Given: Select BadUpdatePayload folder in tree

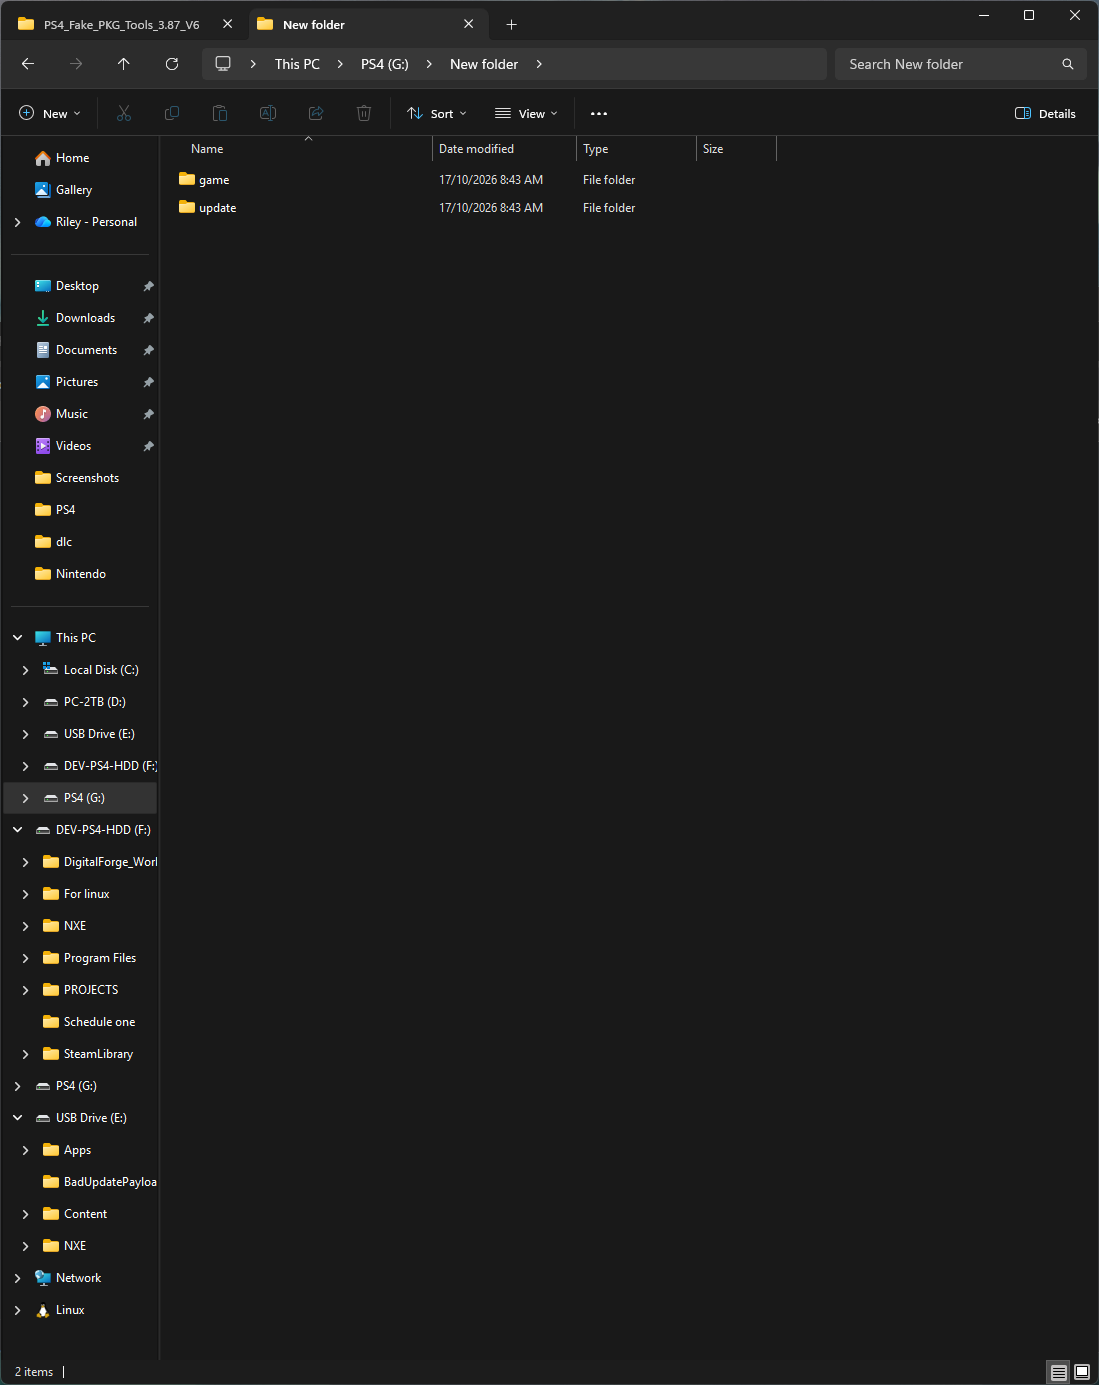Looking at the screenshot, I should click(x=100, y=1182).
